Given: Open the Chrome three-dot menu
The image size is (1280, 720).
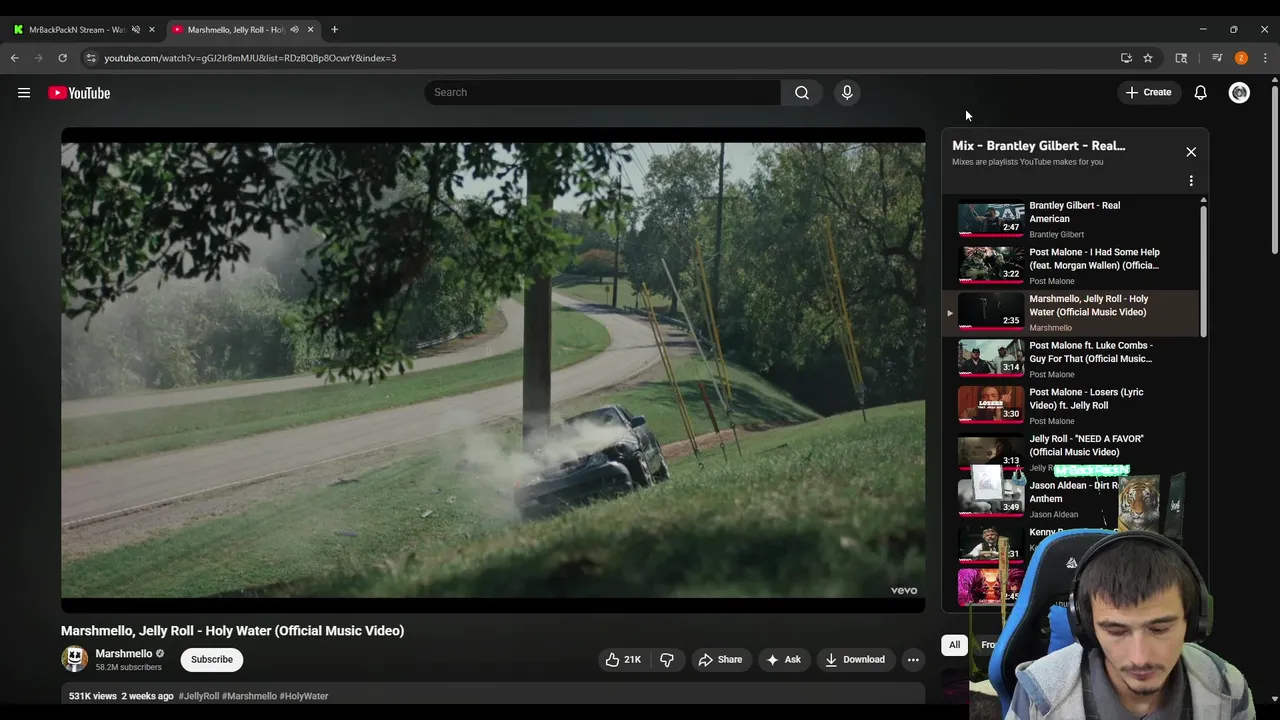Looking at the screenshot, I should (x=1265, y=58).
